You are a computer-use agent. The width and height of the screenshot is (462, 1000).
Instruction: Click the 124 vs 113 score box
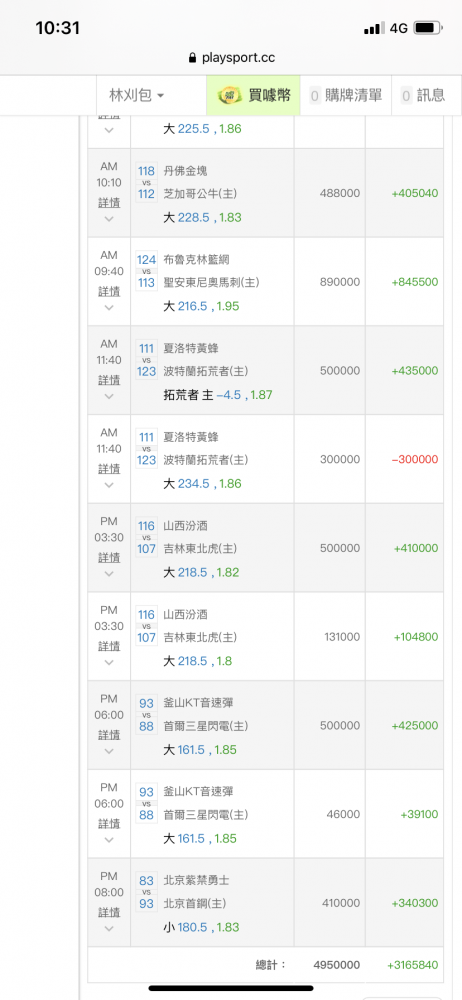coord(147,271)
